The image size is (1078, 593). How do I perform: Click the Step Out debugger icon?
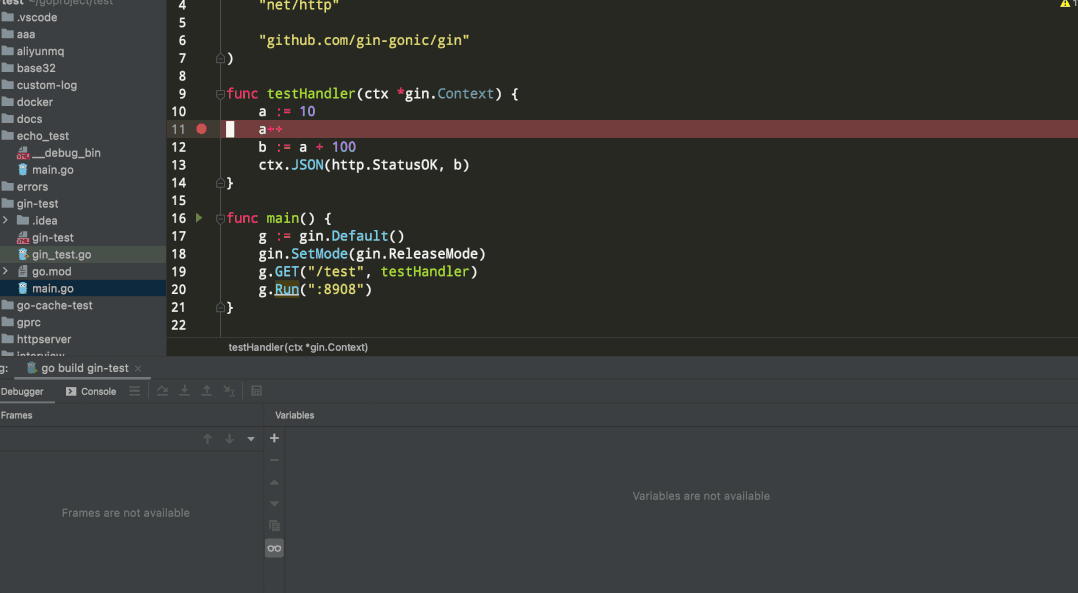click(206, 391)
